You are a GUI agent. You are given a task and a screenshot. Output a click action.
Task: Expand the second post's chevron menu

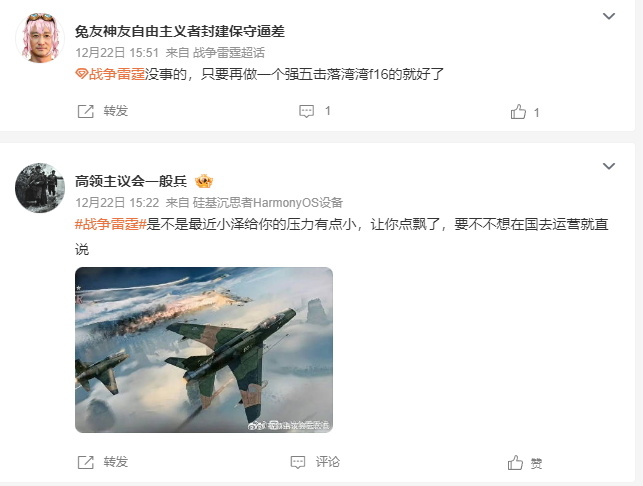[x=609, y=166]
